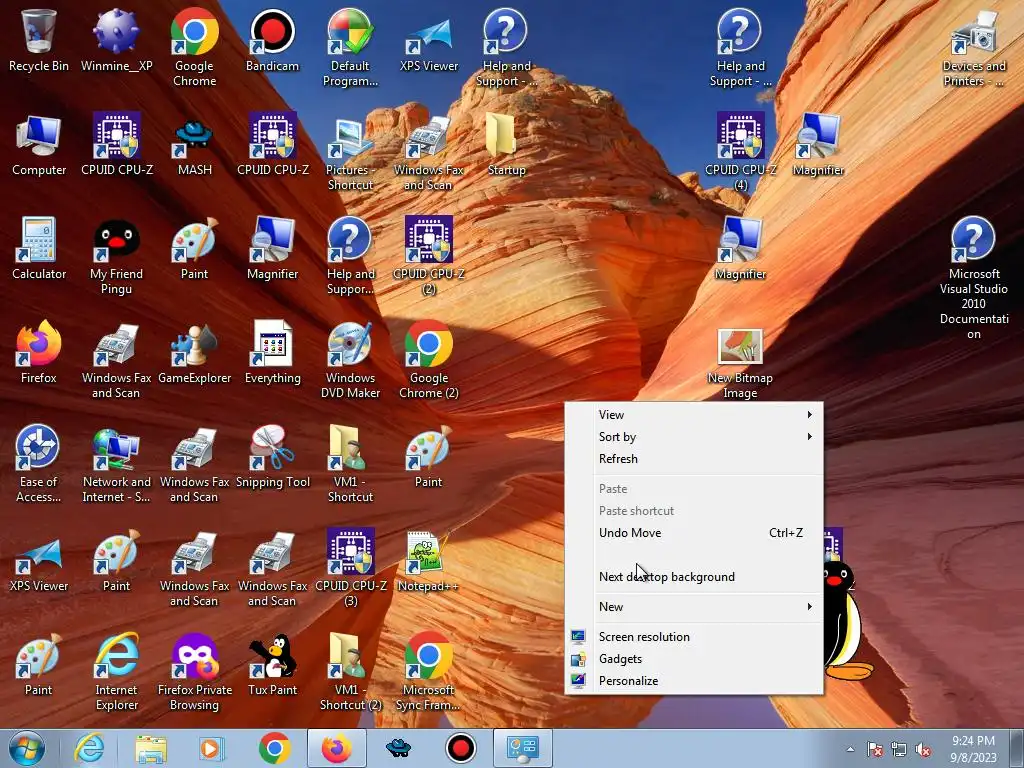Select the VM1 - Shortcut (2) icon
The height and width of the screenshot is (768, 1024).
350,671
